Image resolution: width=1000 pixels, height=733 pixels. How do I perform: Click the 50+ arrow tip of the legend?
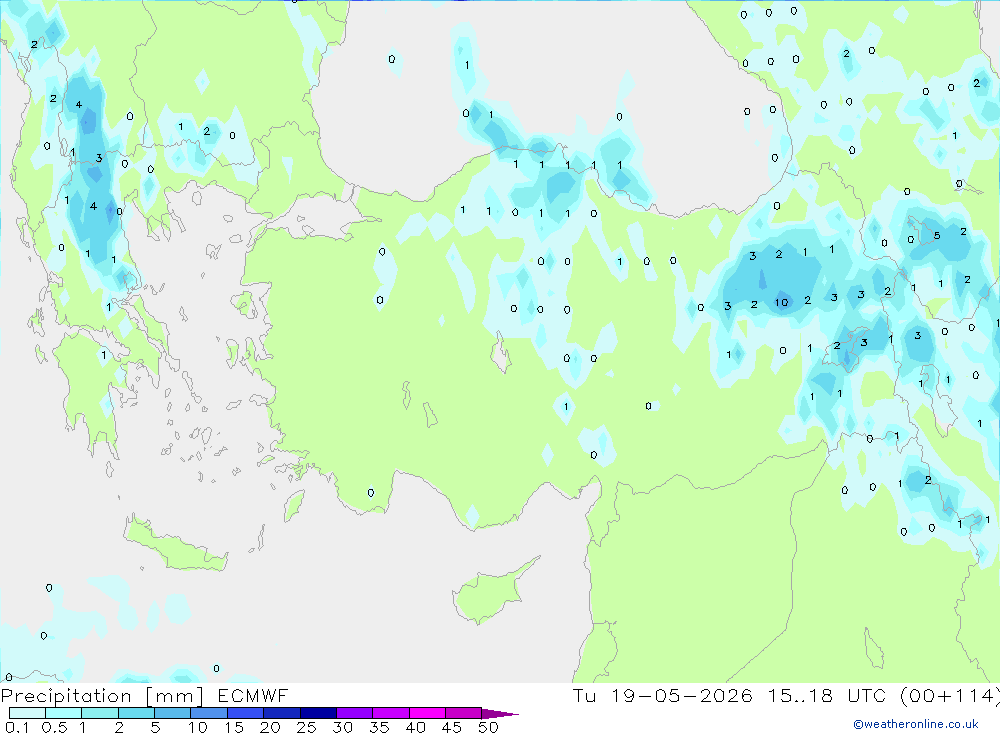point(500,713)
